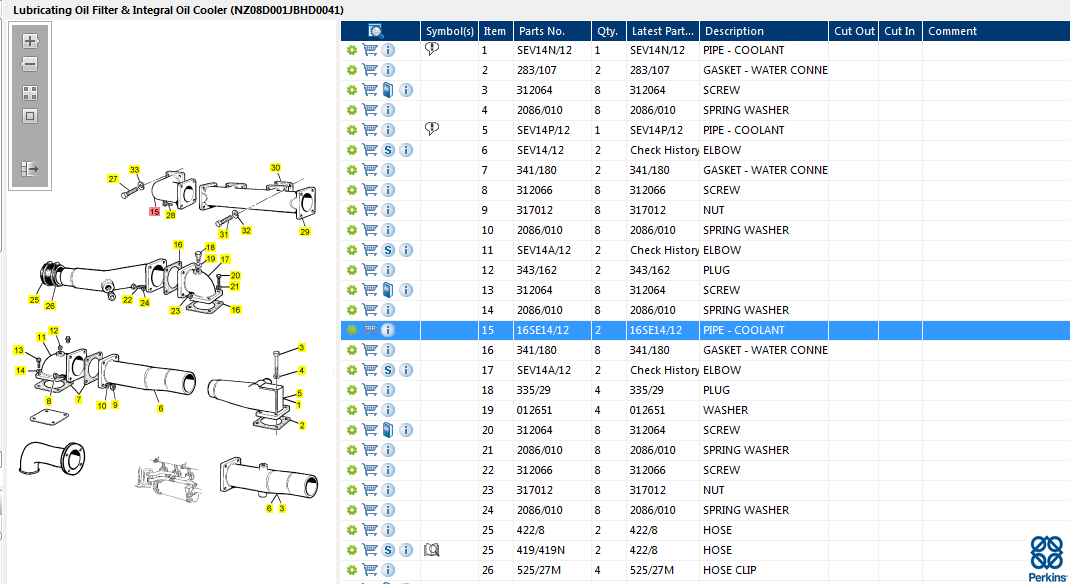Click the Comment column header
This screenshot has height=584, width=1070.
coord(996,31)
